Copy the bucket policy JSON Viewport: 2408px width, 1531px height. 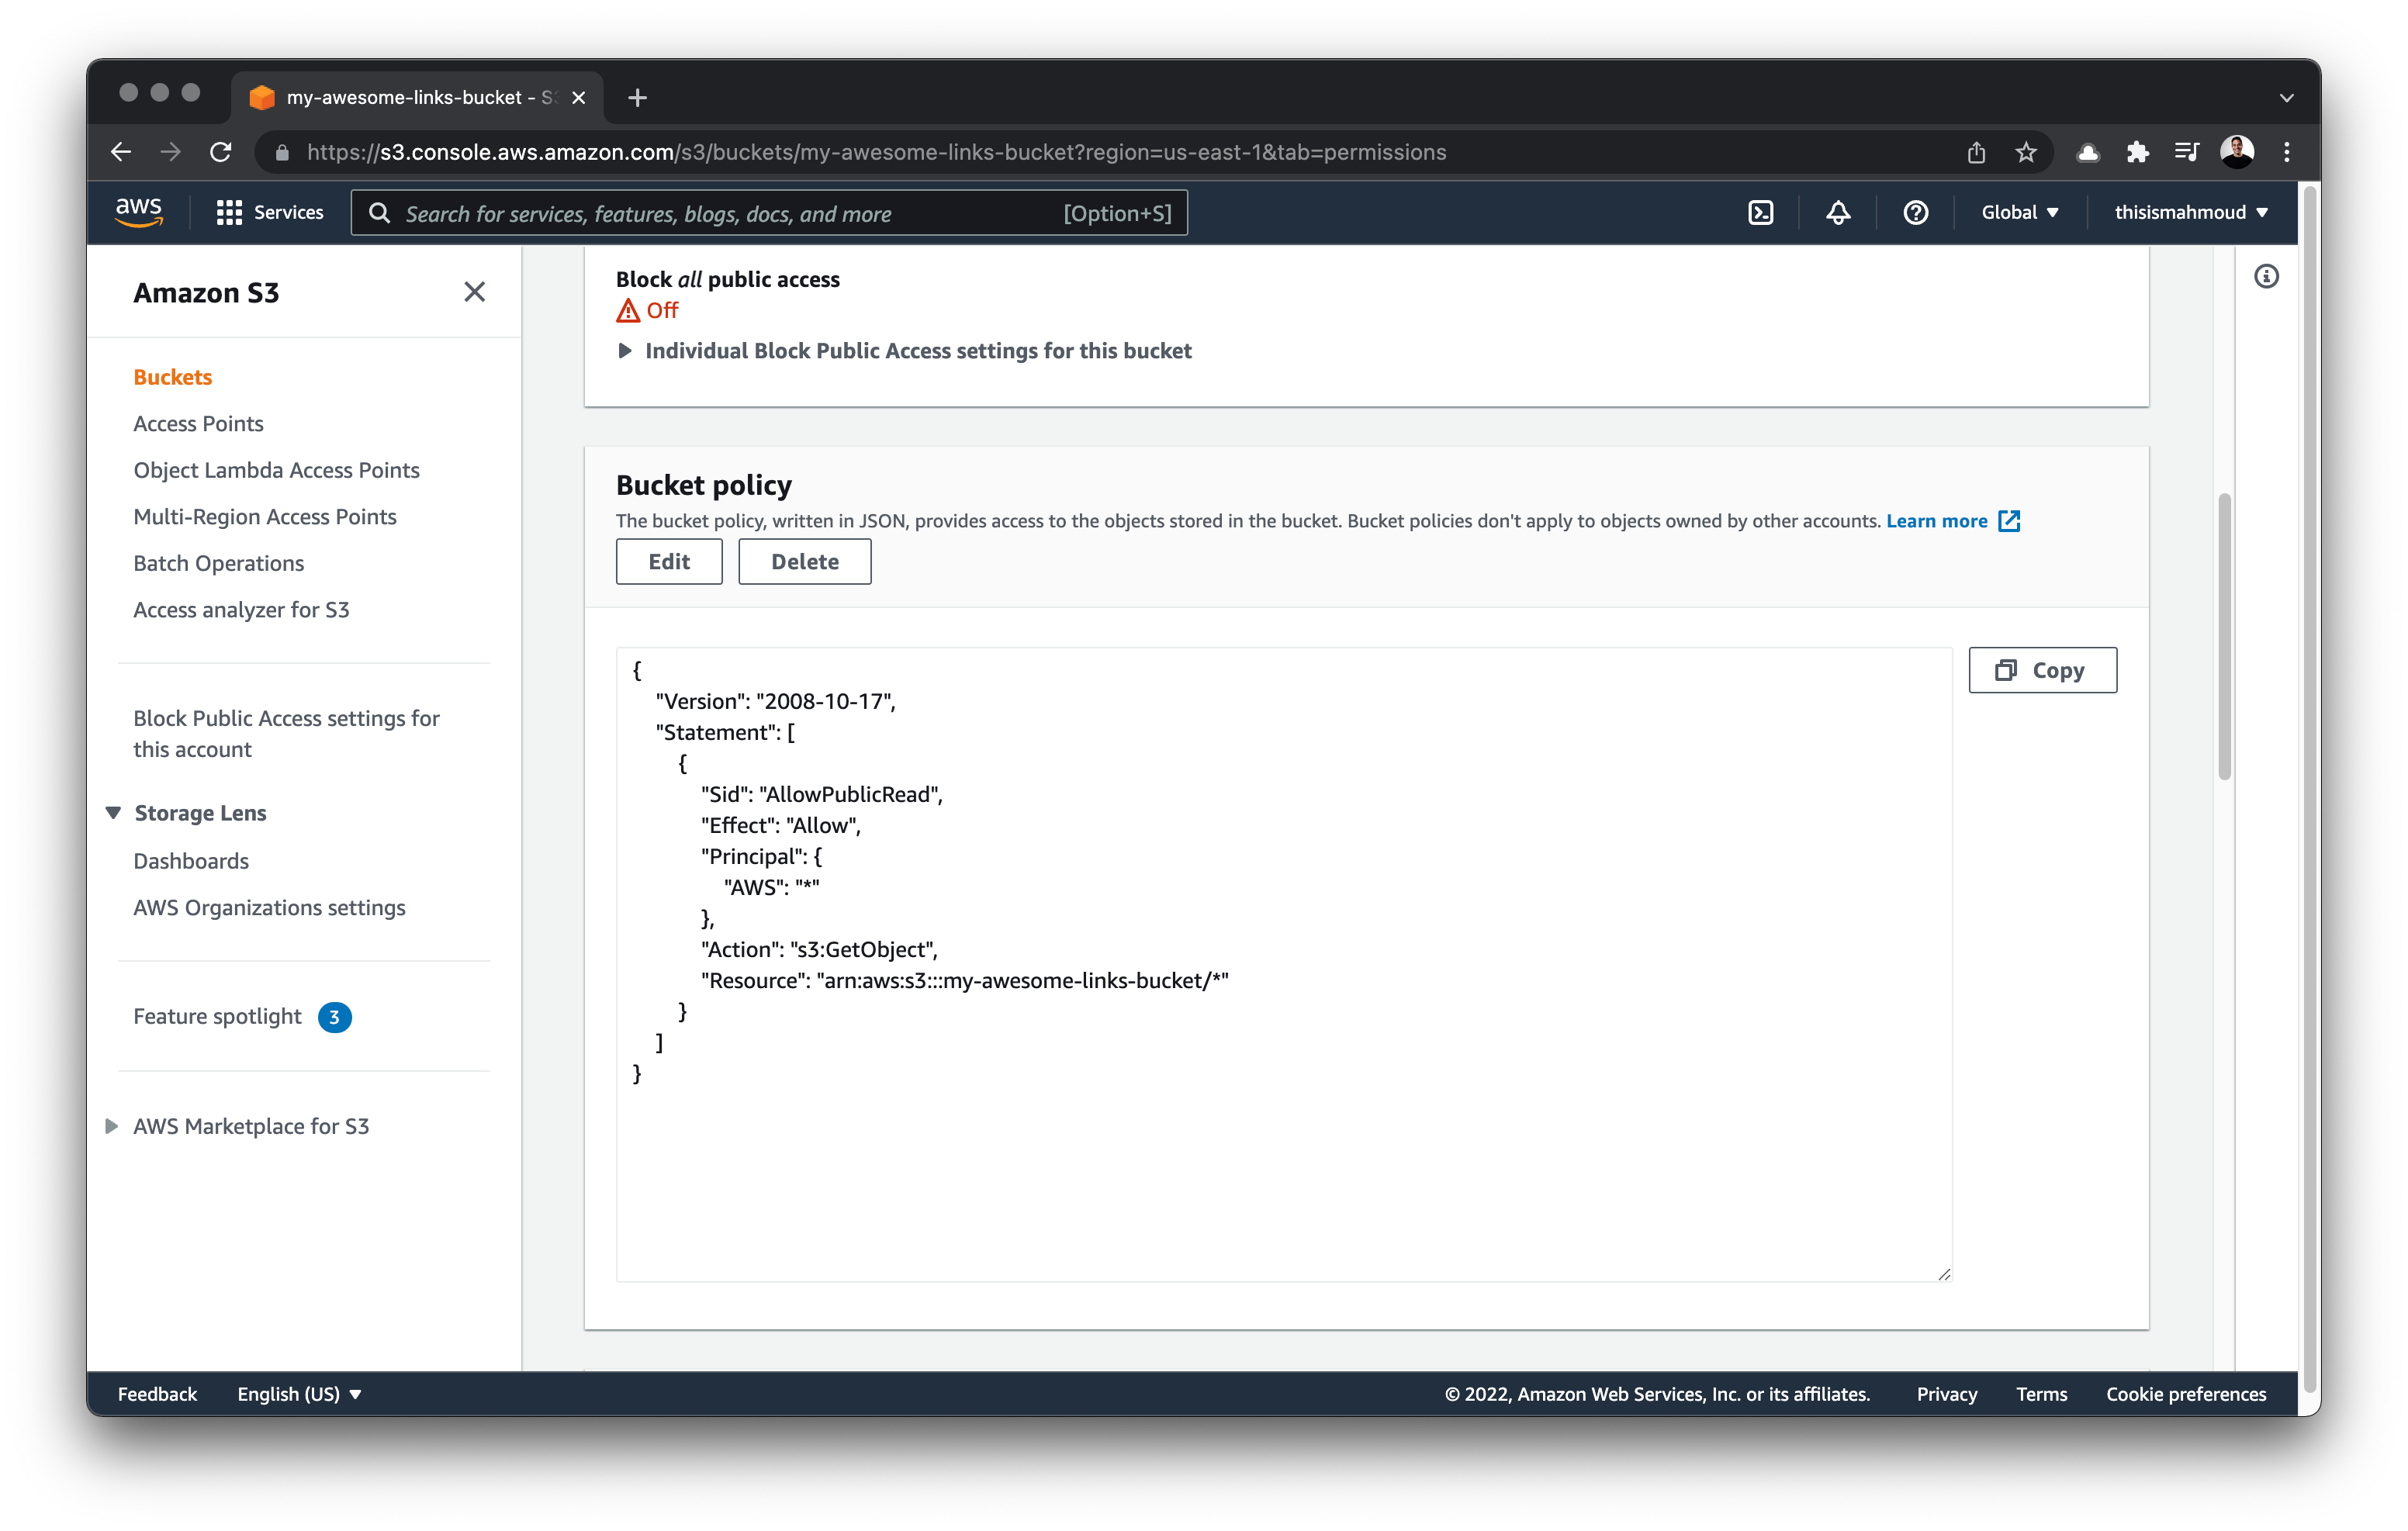coord(2041,669)
